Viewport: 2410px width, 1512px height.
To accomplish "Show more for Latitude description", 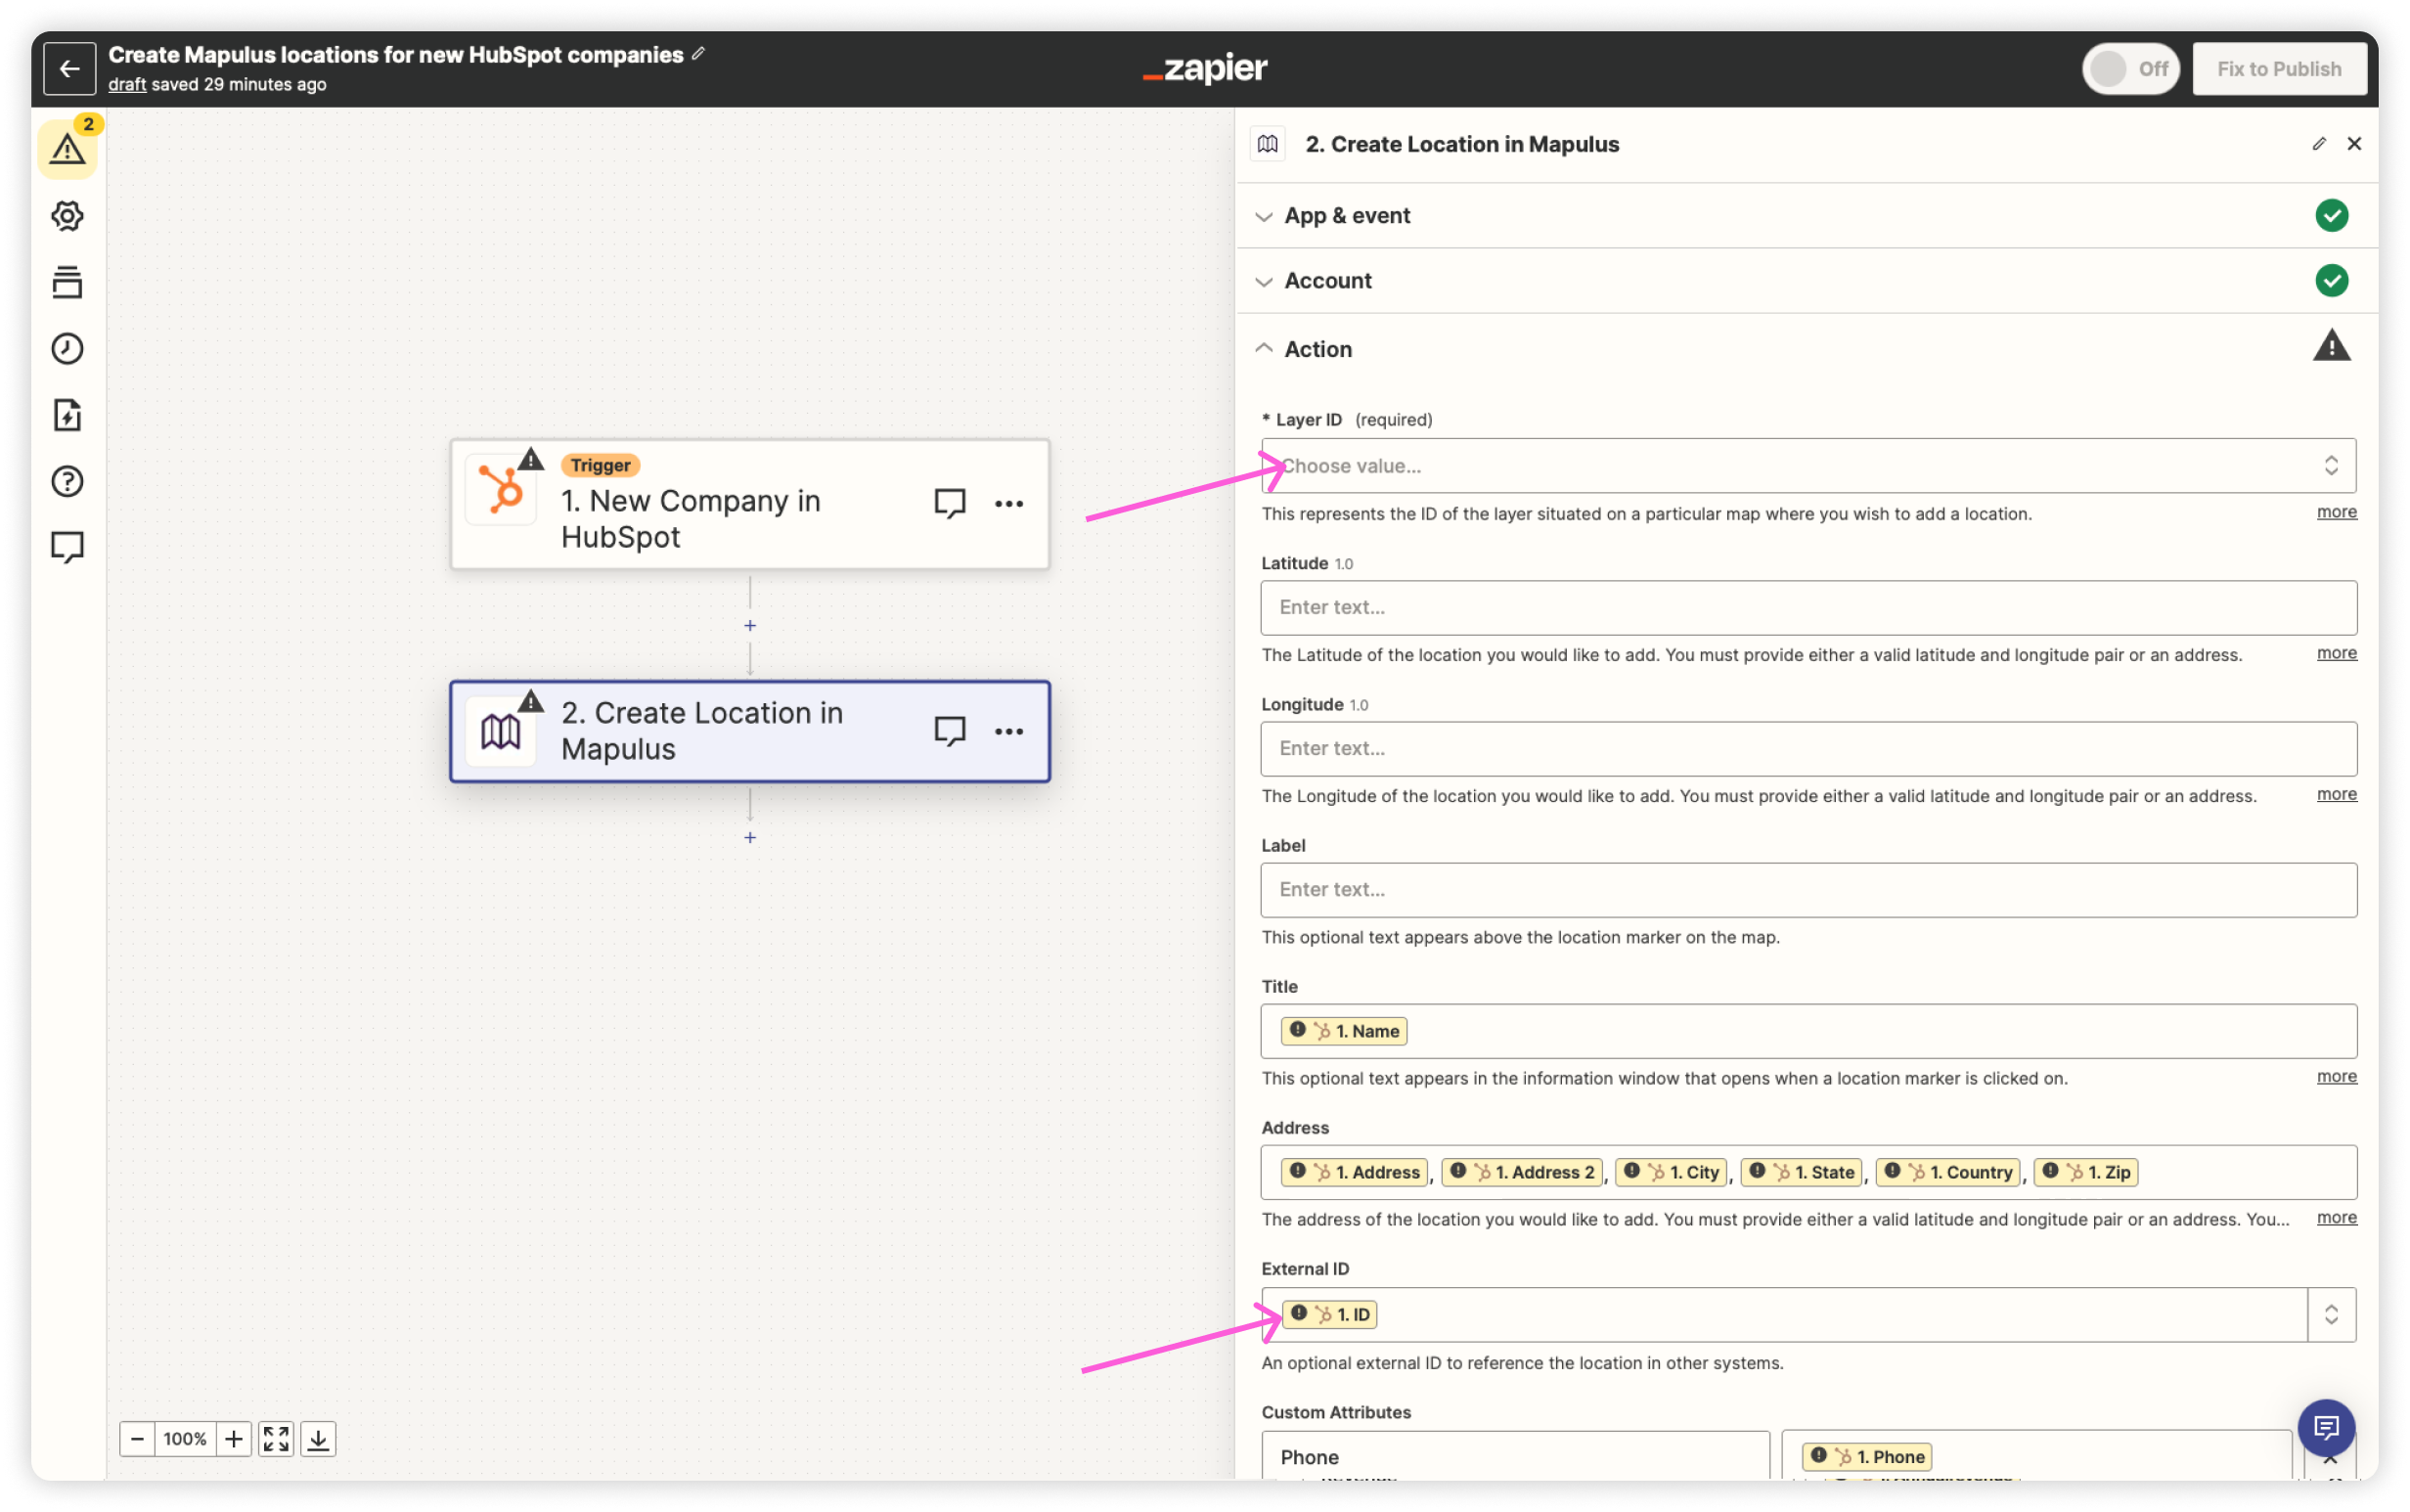I will click(x=2336, y=653).
